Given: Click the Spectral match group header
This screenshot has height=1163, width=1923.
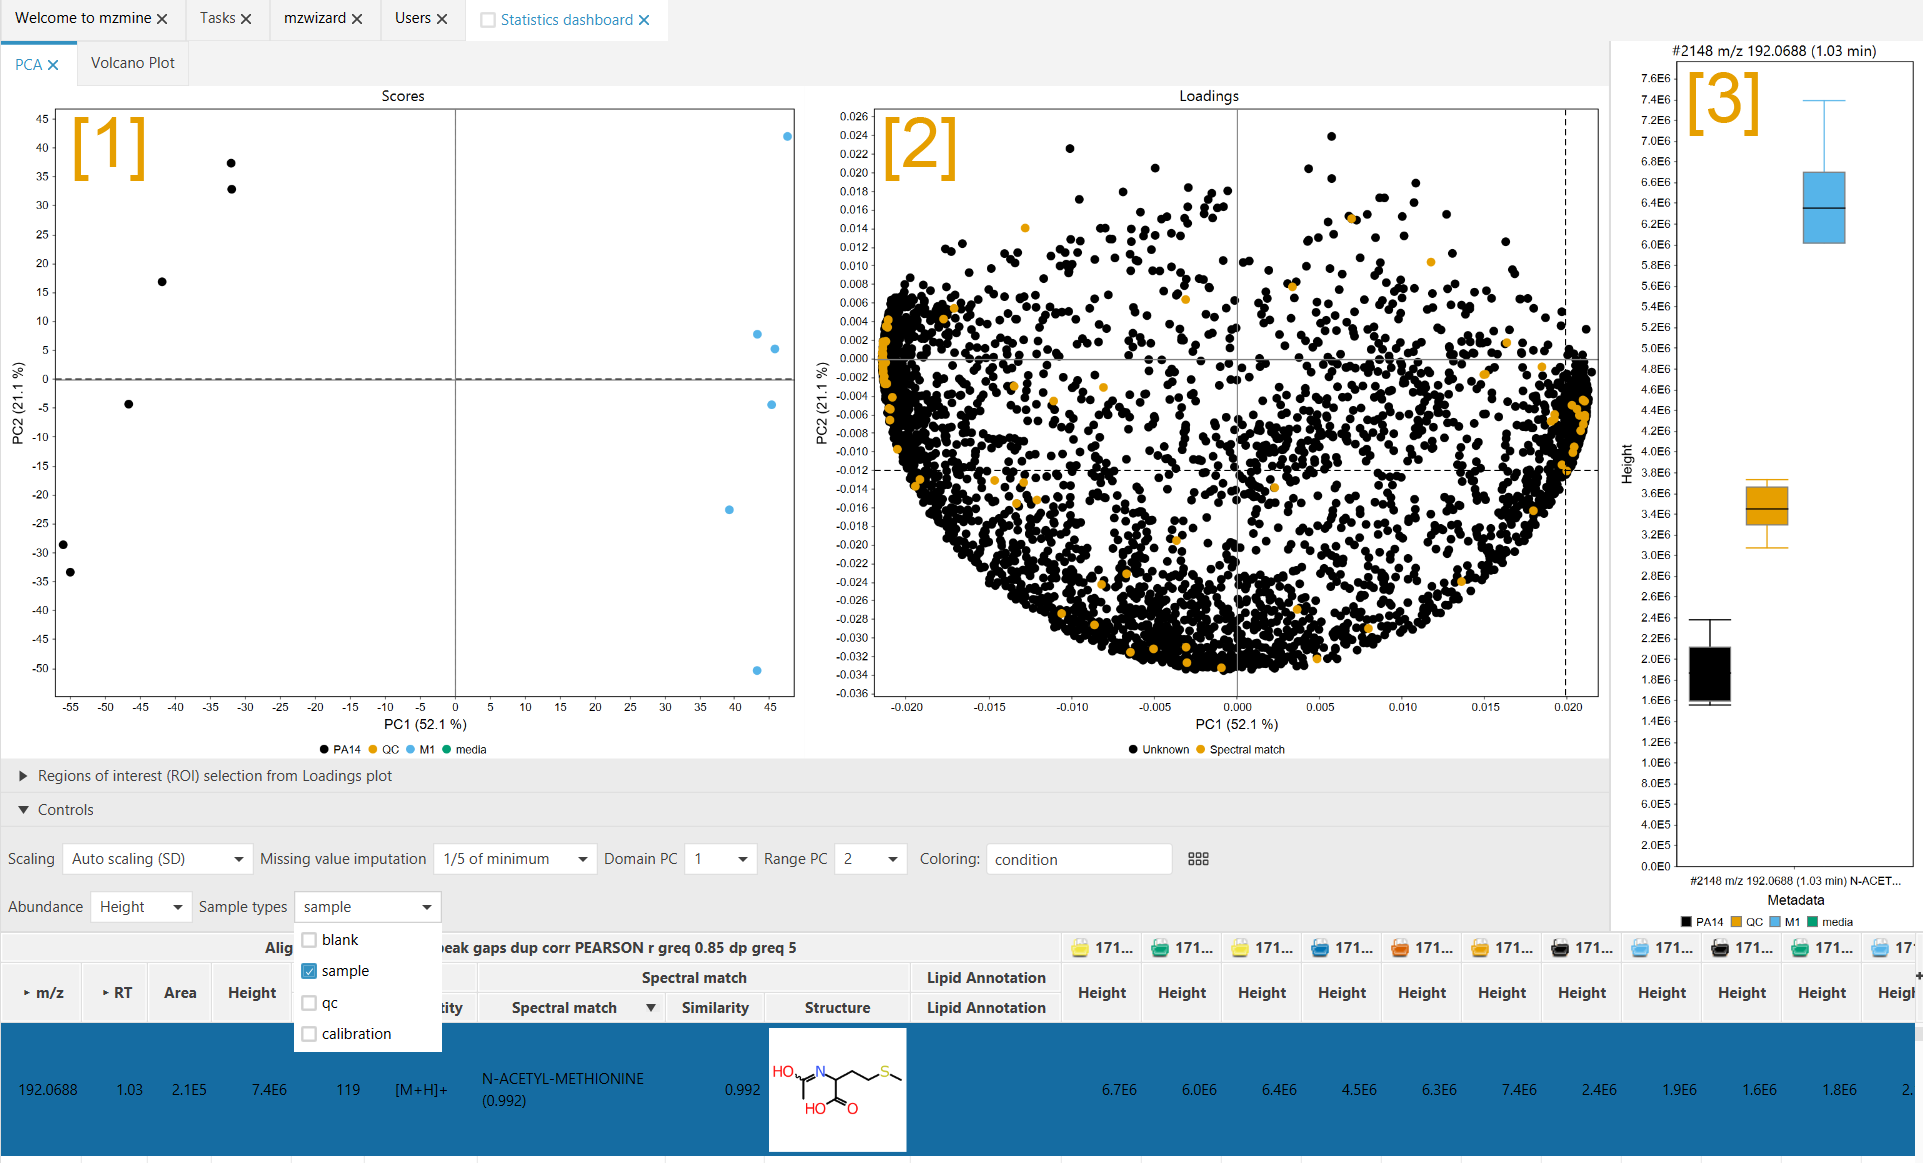Looking at the screenshot, I should coord(694,978).
